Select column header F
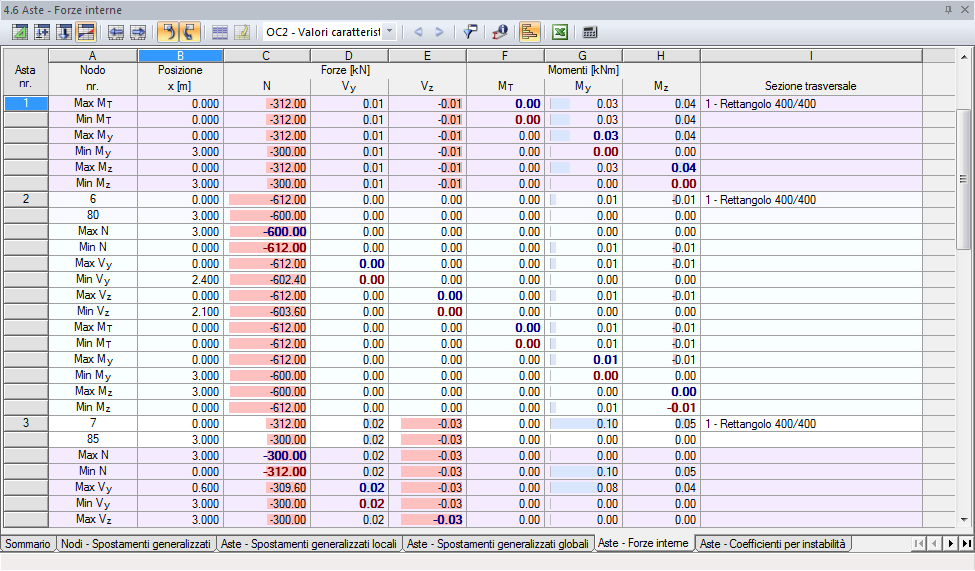The height and width of the screenshot is (571, 975). pos(505,56)
